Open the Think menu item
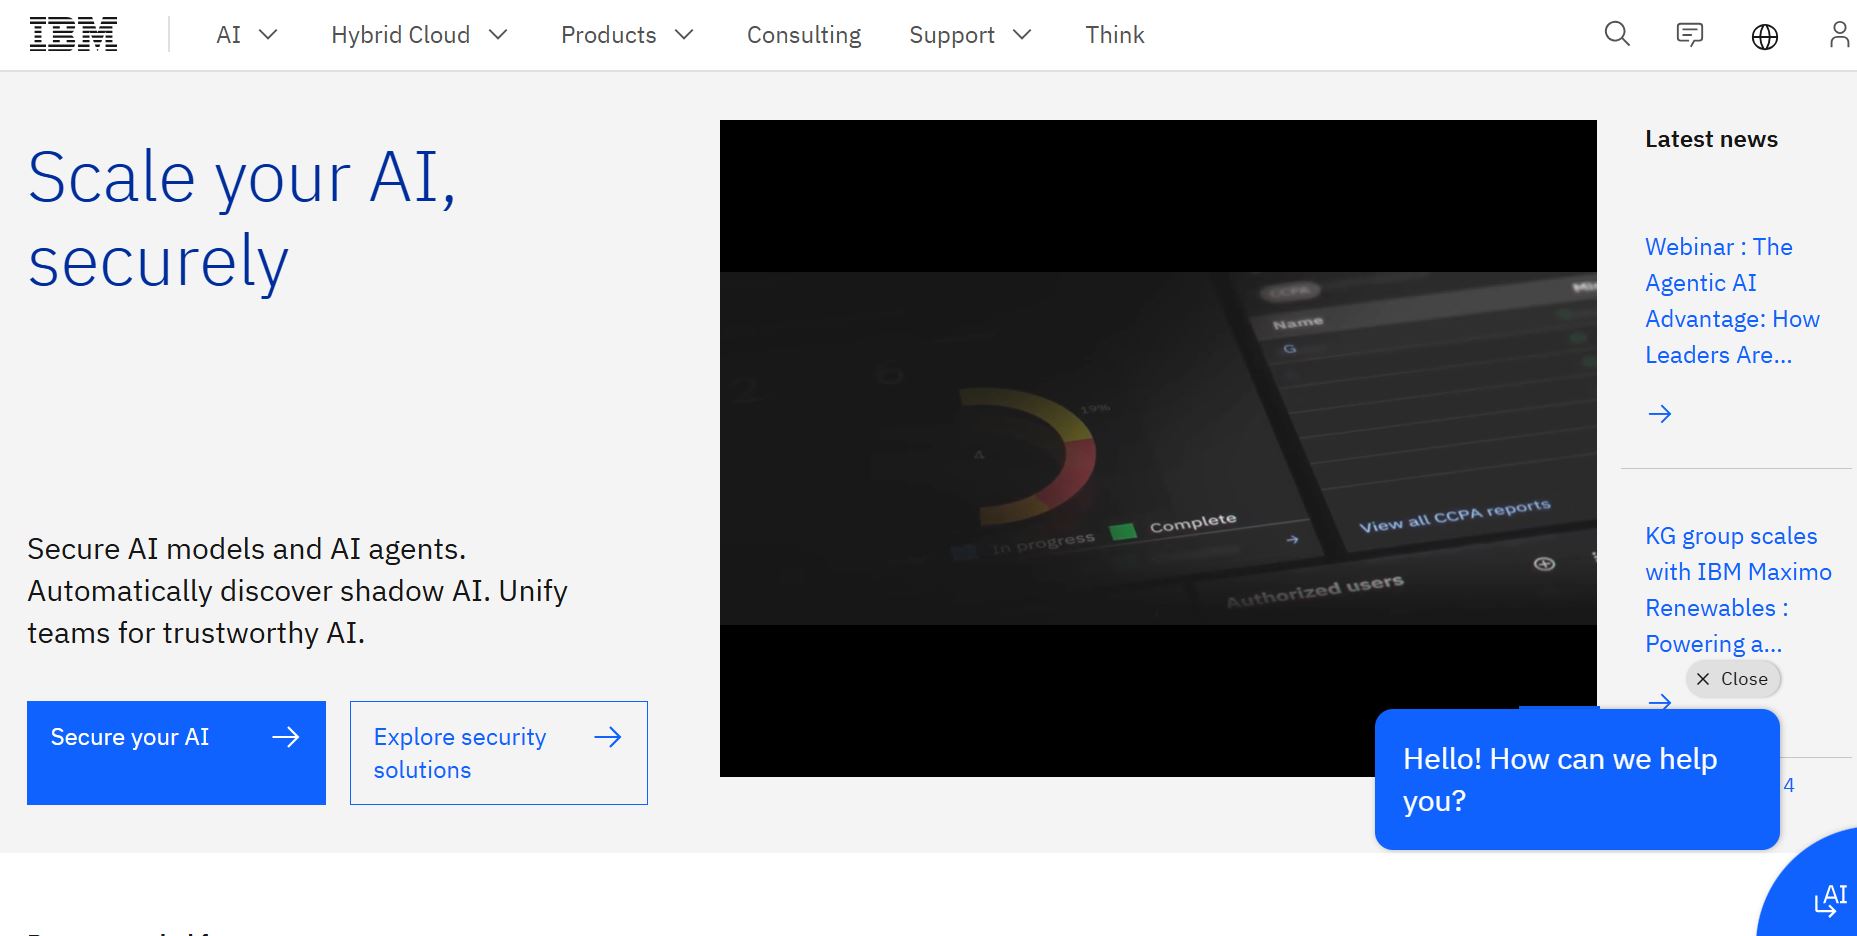Screen dimensions: 1857x936 (x=1115, y=35)
